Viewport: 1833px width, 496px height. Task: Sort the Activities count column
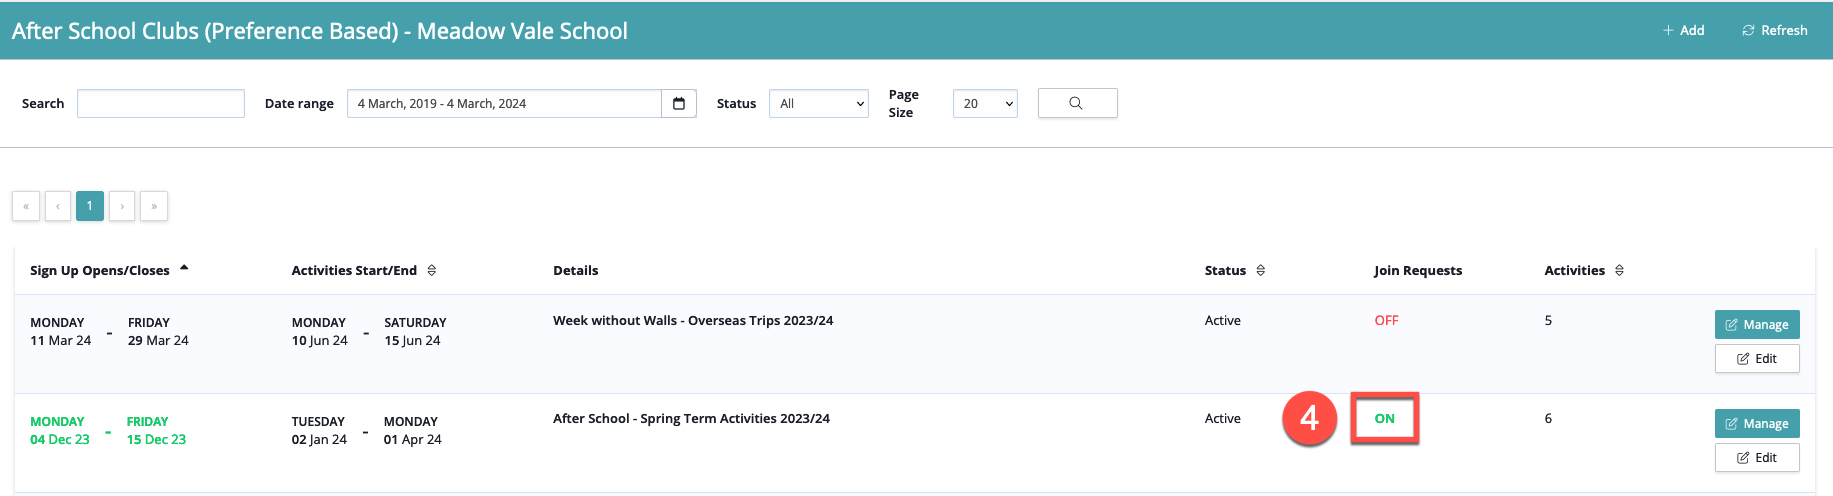(1619, 271)
